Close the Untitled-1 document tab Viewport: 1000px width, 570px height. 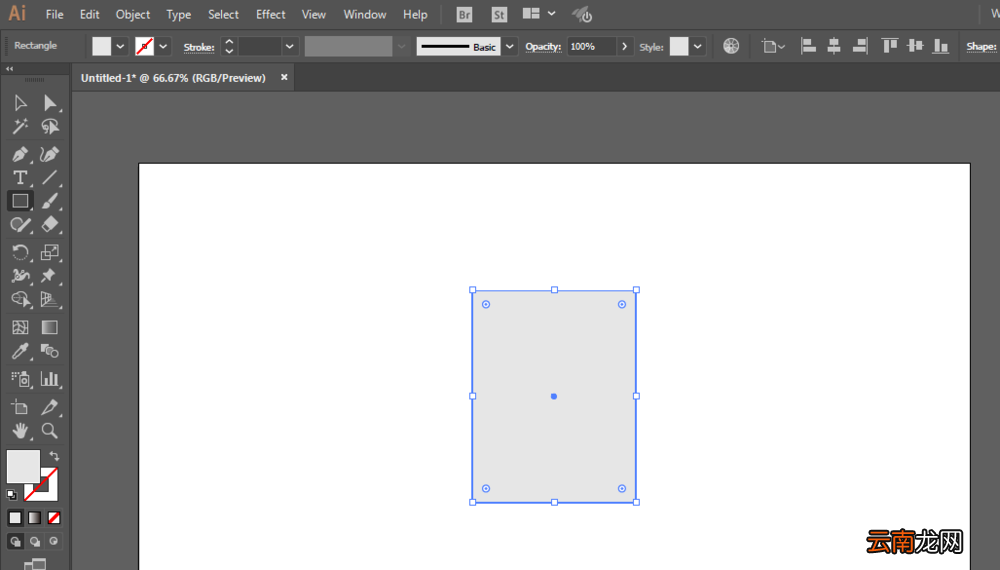[284, 77]
